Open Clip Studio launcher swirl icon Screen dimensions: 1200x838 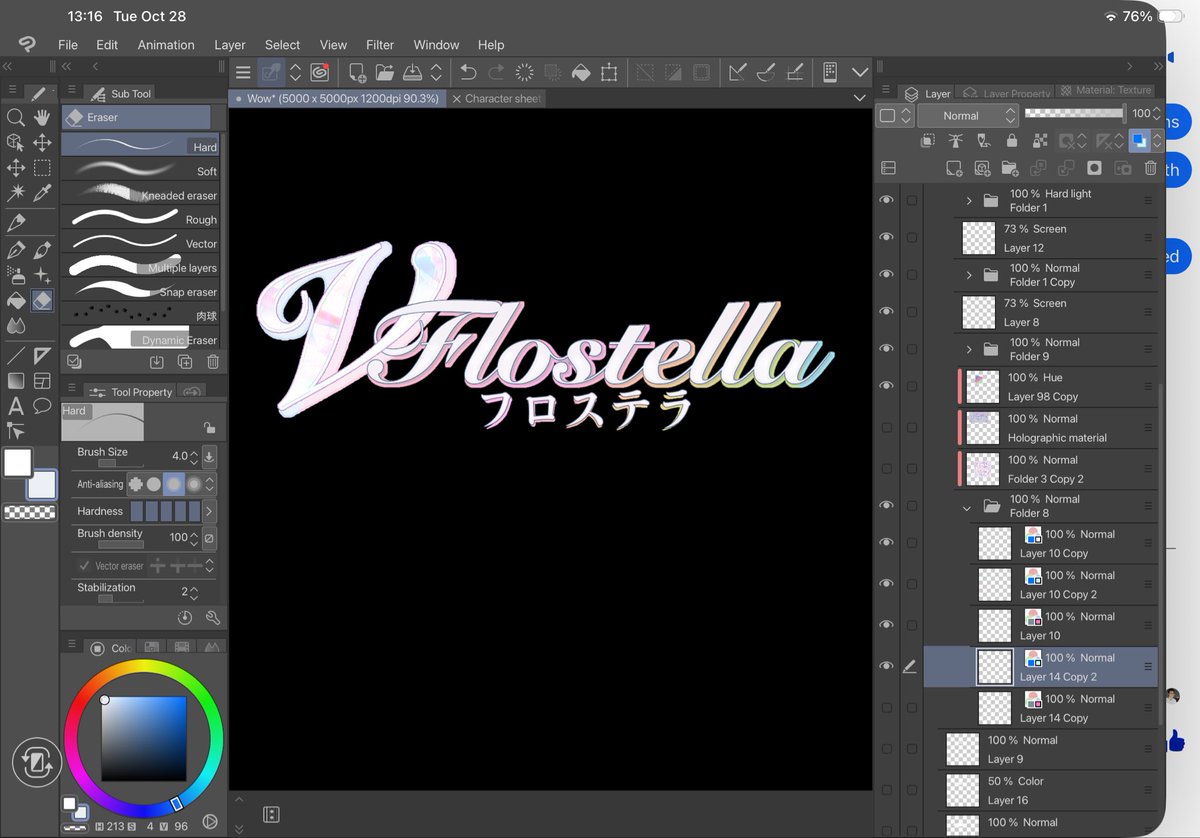click(320, 72)
